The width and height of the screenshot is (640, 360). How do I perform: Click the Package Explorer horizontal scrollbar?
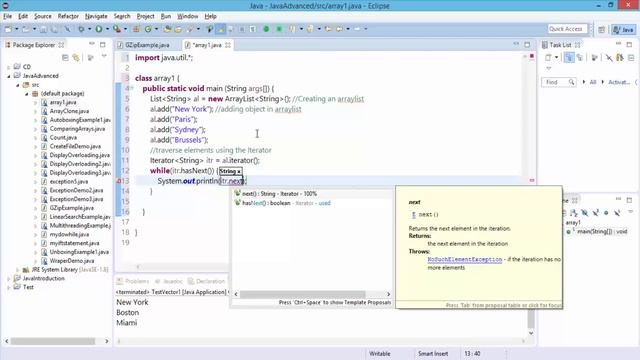53,341
